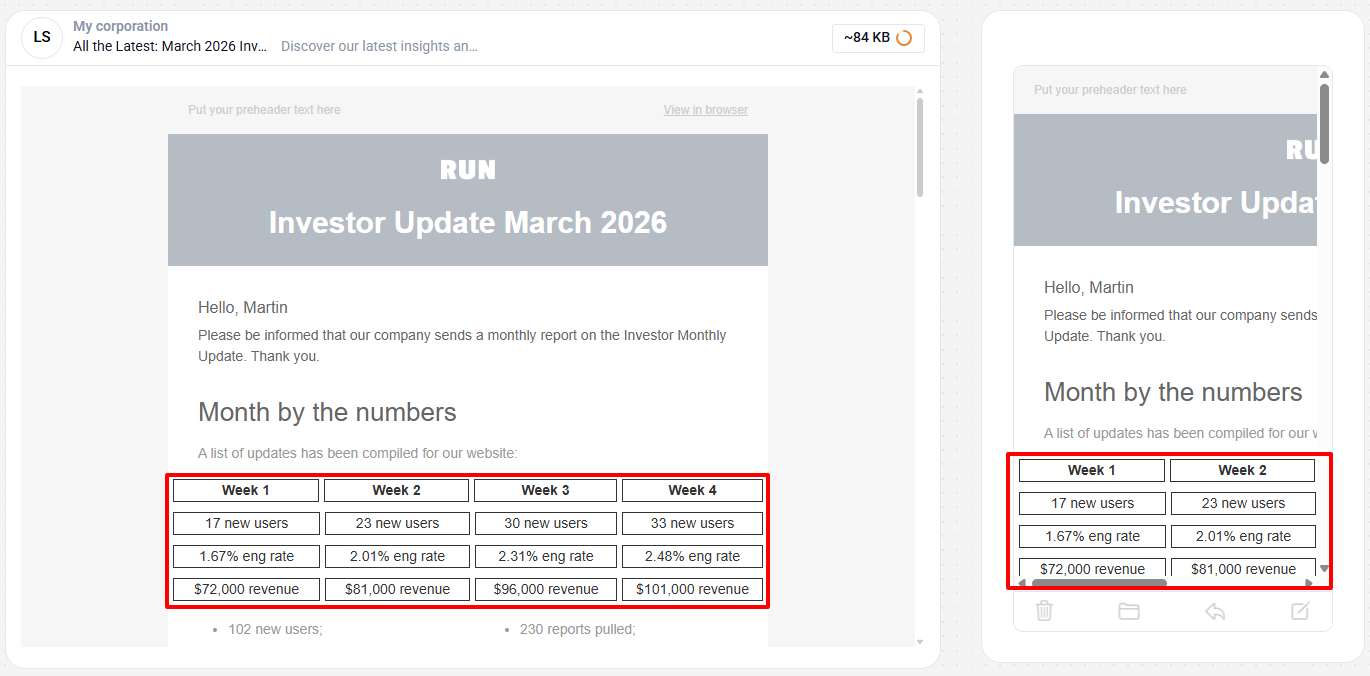Select the "Week 1" table header cell
The width and height of the screenshot is (1370, 676).
click(x=245, y=489)
